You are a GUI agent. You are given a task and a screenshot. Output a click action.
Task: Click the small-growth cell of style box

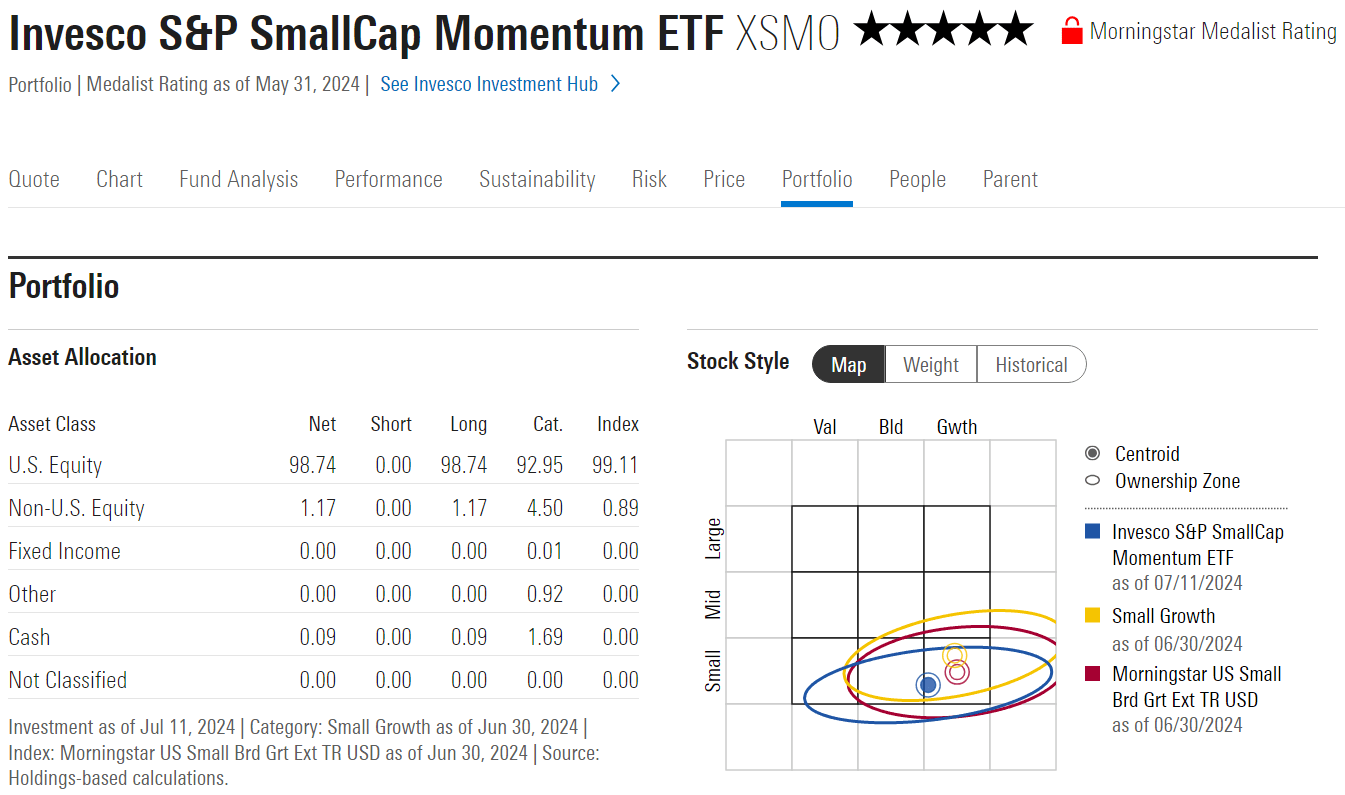(956, 670)
